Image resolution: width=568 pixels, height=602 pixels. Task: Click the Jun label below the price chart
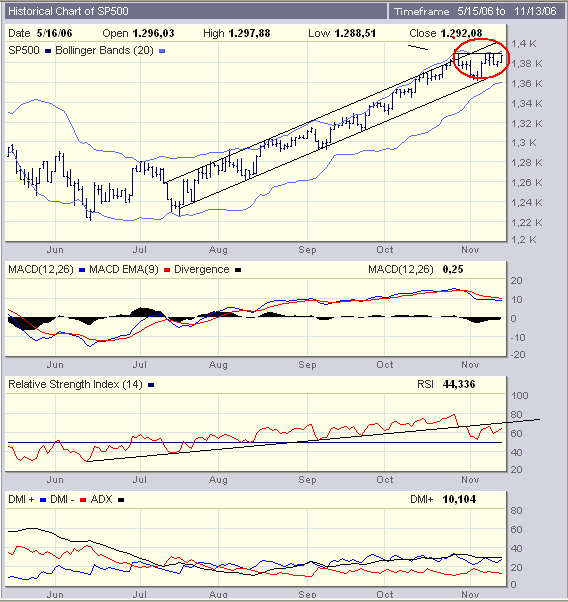(x=55, y=250)
